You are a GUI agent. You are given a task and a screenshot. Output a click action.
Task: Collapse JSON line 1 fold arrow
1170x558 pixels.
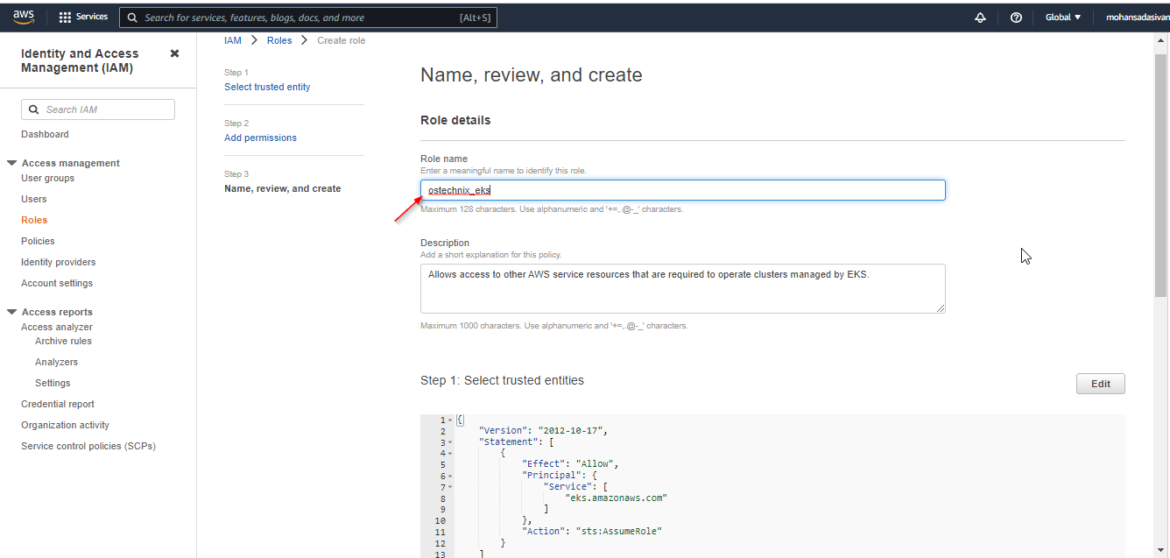pyautogui.click(x=449, y=420)
